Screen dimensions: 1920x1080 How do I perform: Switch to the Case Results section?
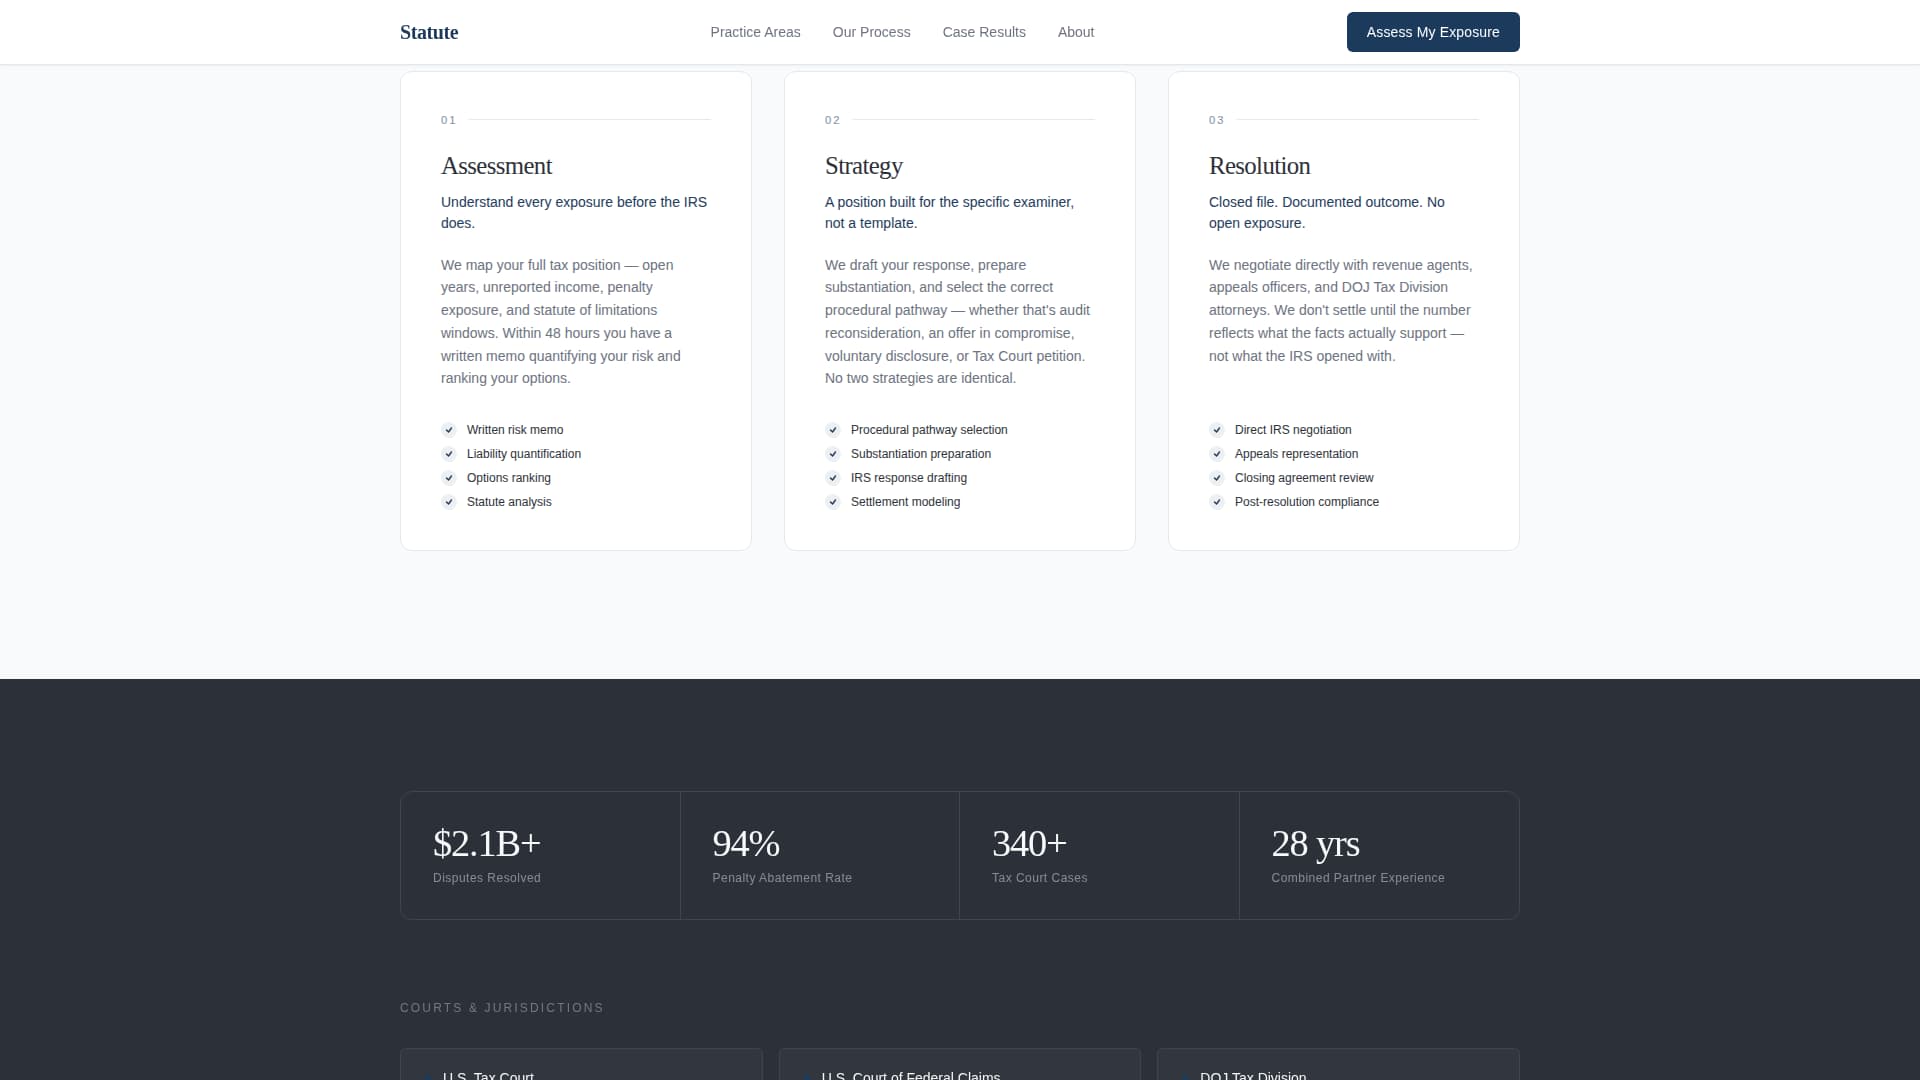coord(984,32)
